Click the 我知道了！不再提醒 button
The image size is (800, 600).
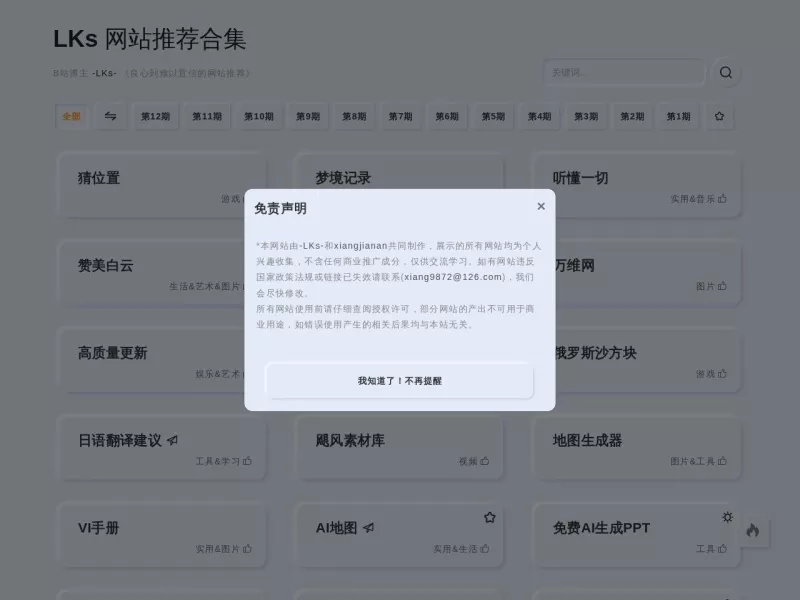tap(399, 381)
